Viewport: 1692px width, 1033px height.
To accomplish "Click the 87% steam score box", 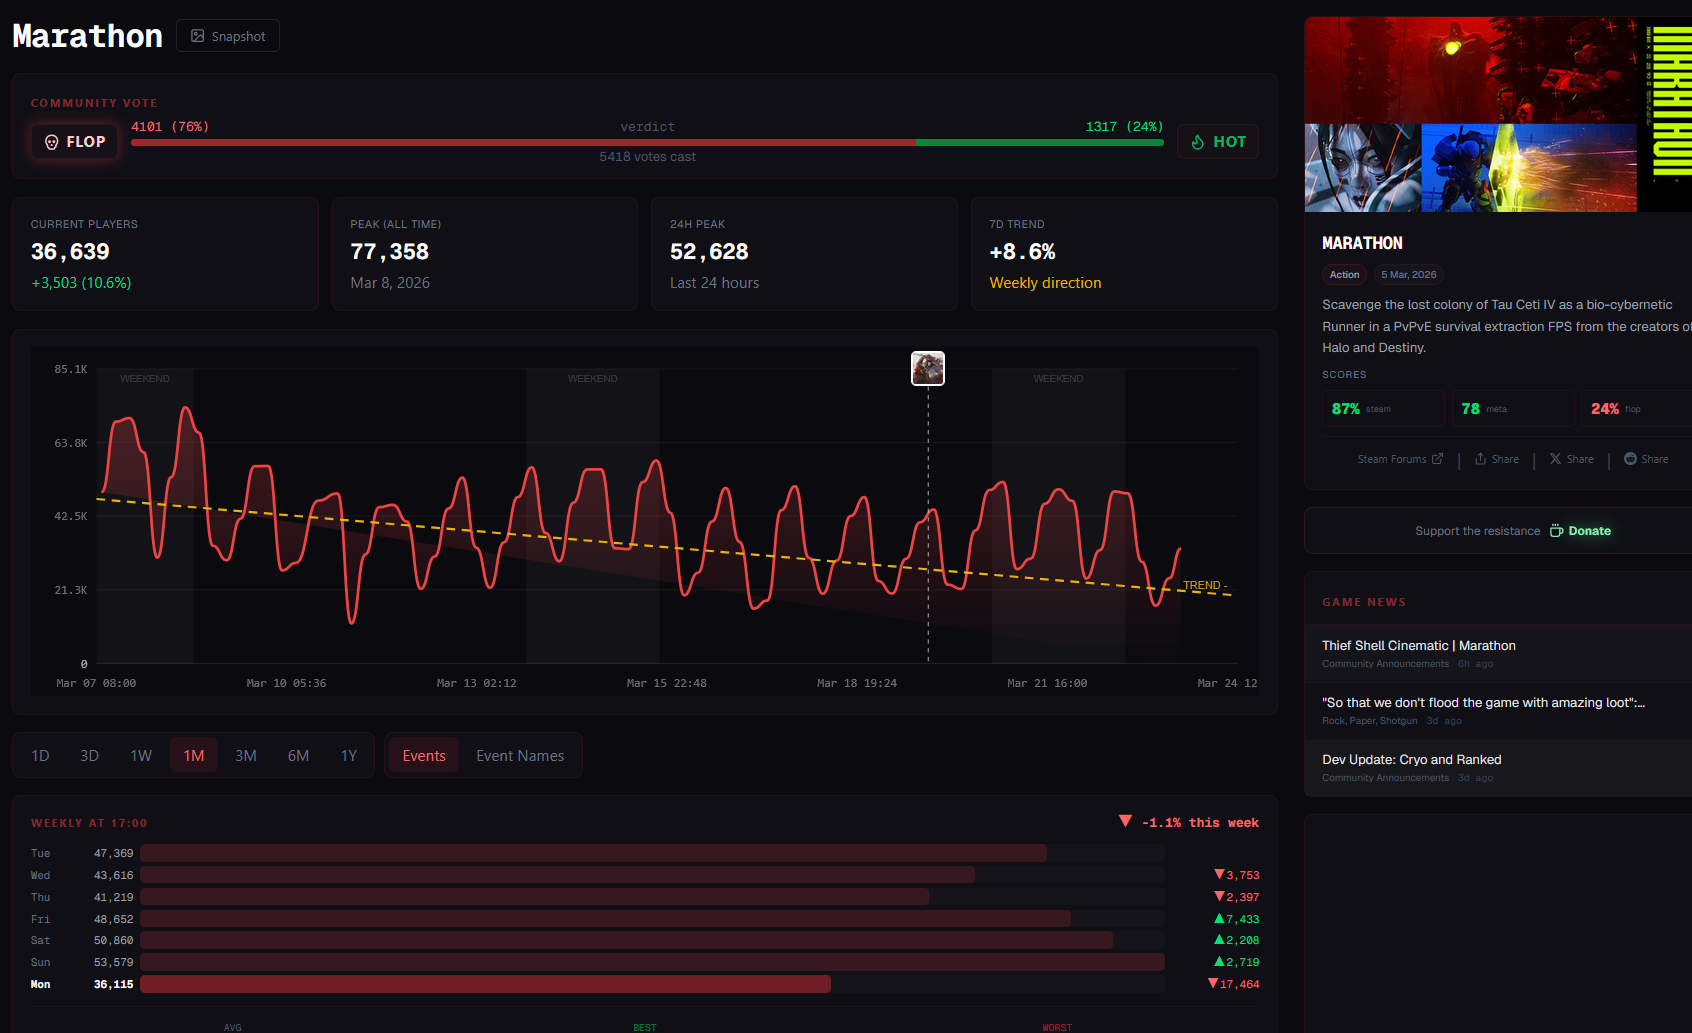I will [1383, 409].
